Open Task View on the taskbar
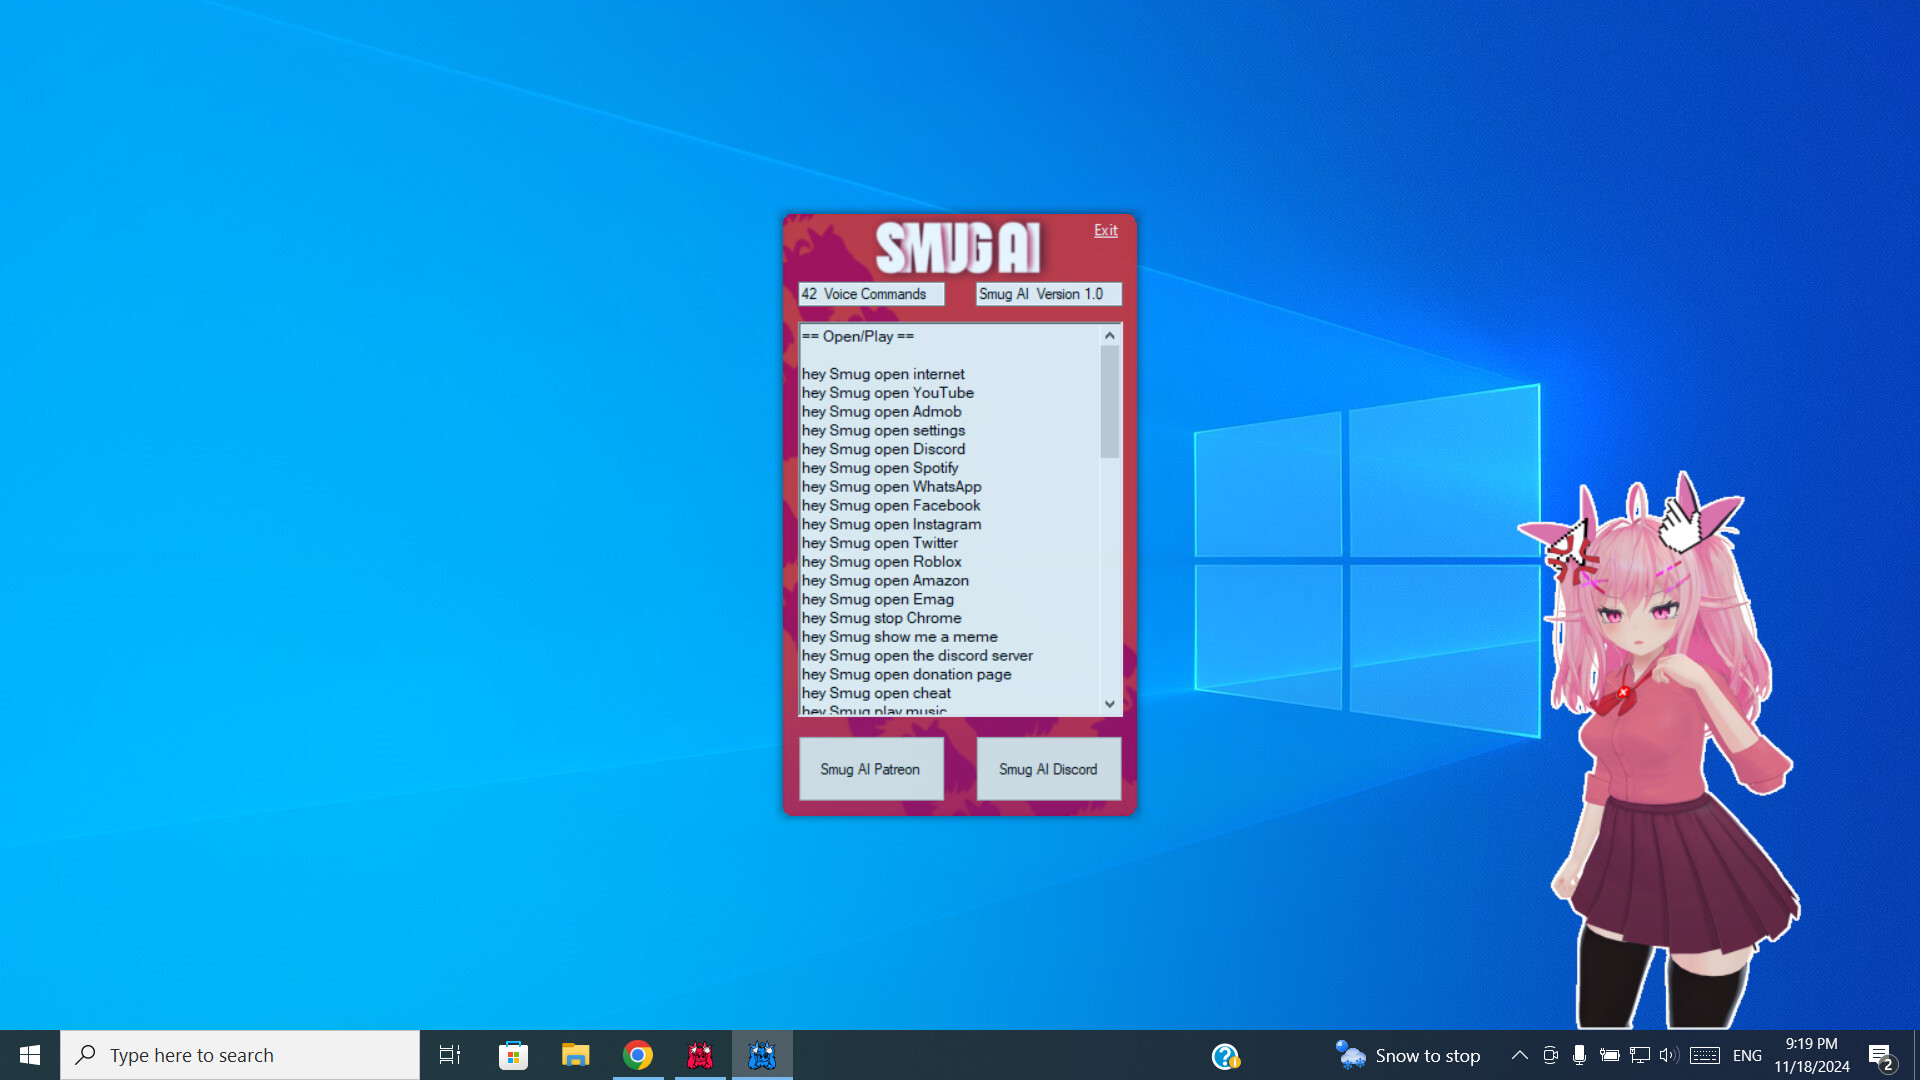Image resolution: width=1920 pixels, height=1080 pixels. click(449, 1054)
